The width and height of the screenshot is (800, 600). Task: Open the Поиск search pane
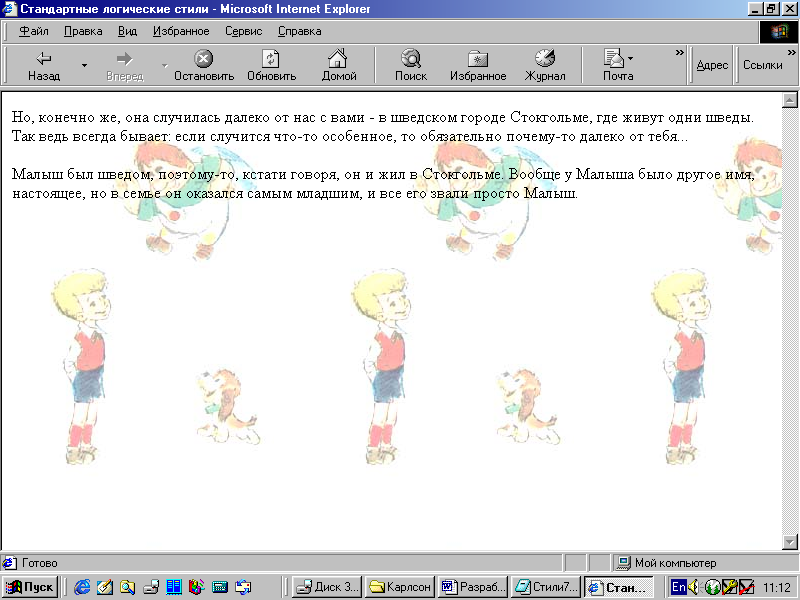point(411,65)
